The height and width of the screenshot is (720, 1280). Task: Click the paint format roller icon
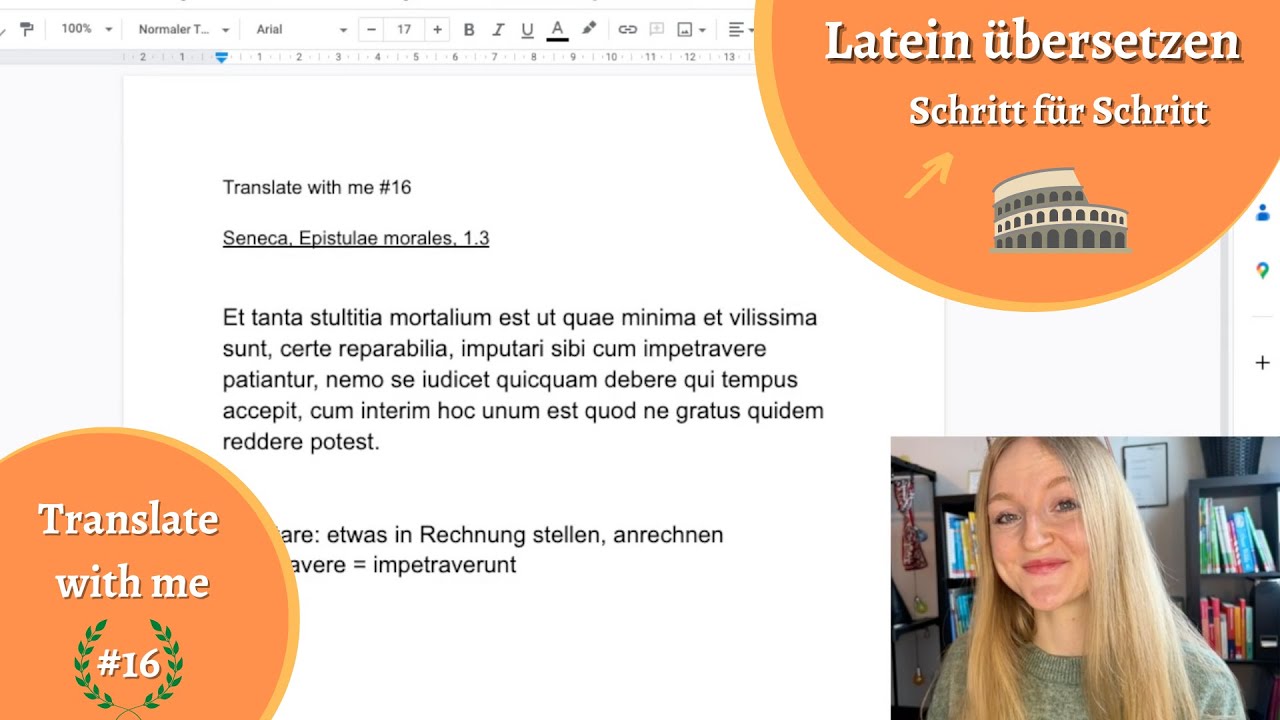[x=27, y=29]
